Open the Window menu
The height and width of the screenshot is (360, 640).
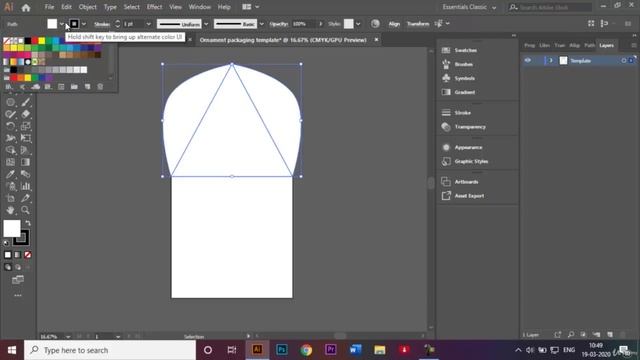pyautogui.click(x=200, y=7)
